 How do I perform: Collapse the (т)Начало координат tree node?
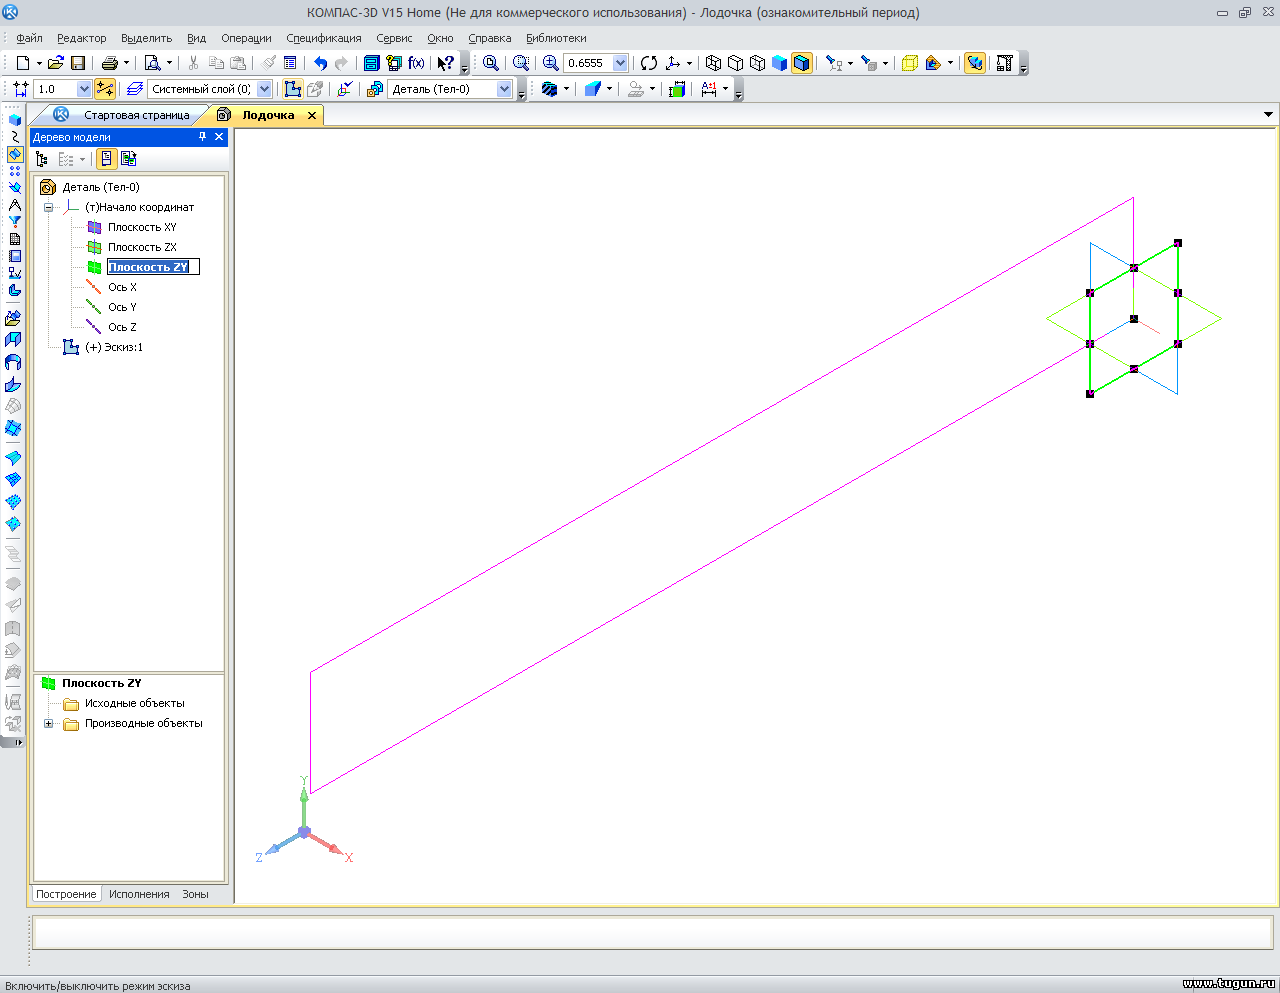pos(48,207)
